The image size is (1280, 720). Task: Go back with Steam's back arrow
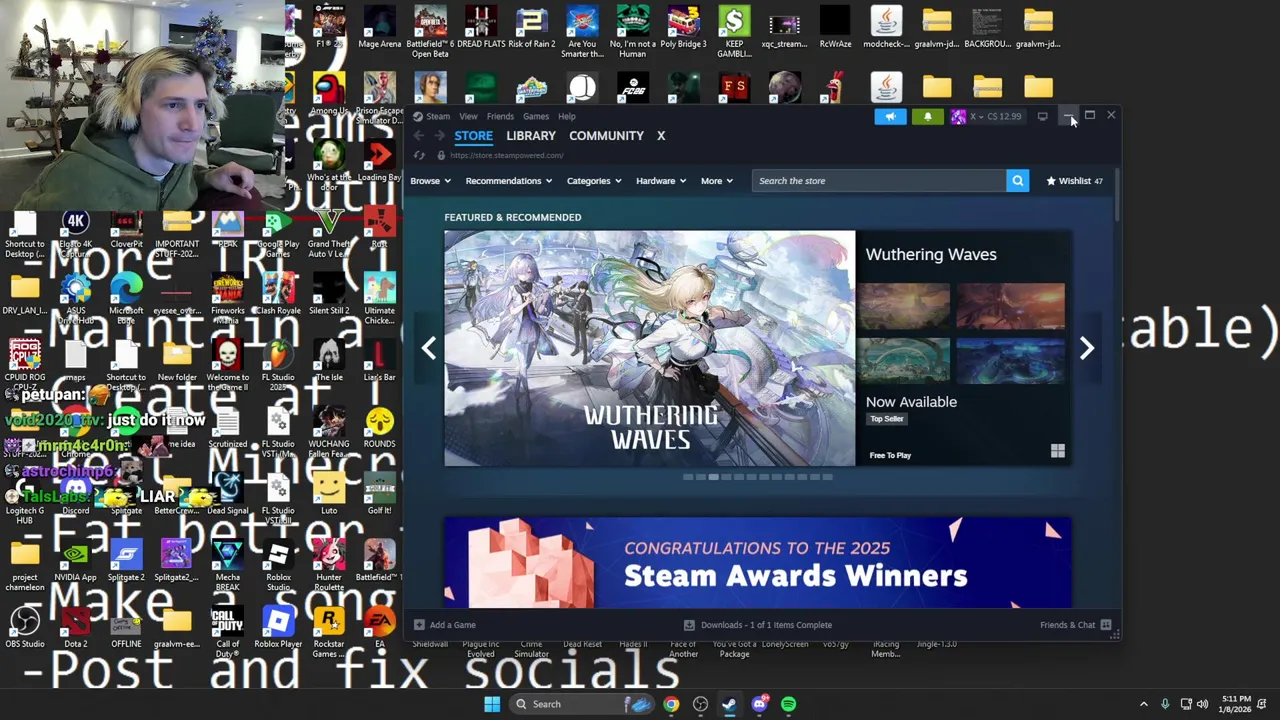coord(419,136)
